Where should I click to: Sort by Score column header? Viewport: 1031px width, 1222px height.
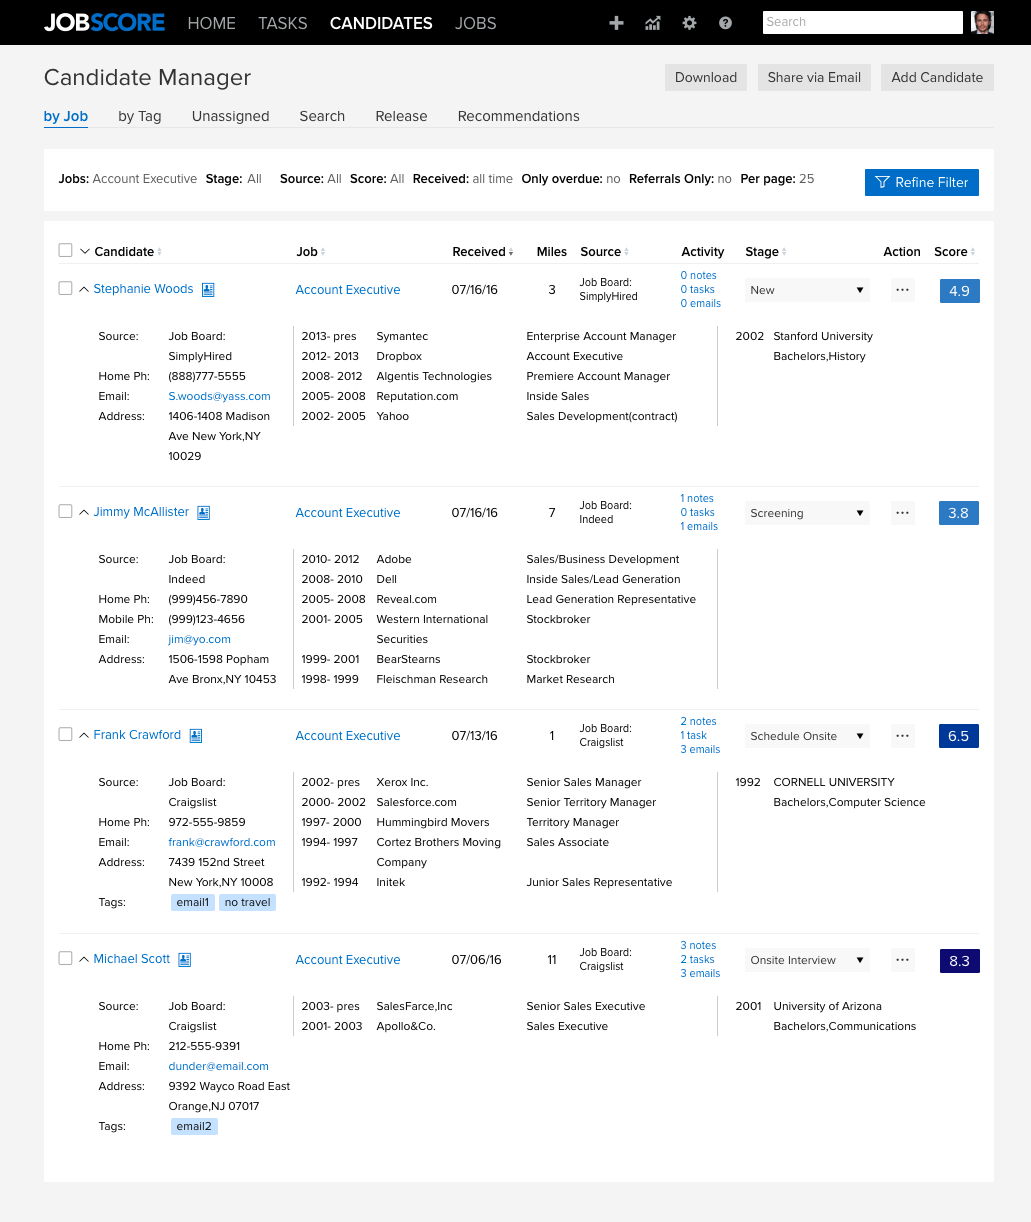click(x=955, y=252)
